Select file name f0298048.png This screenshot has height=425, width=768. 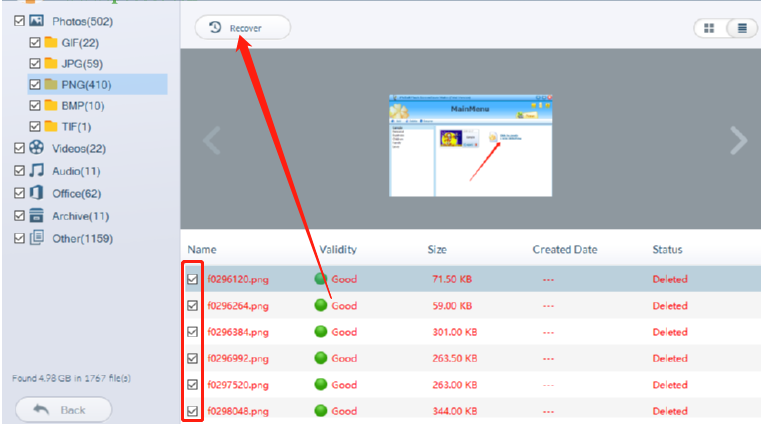pyautogui.click(x=238, y=412)
